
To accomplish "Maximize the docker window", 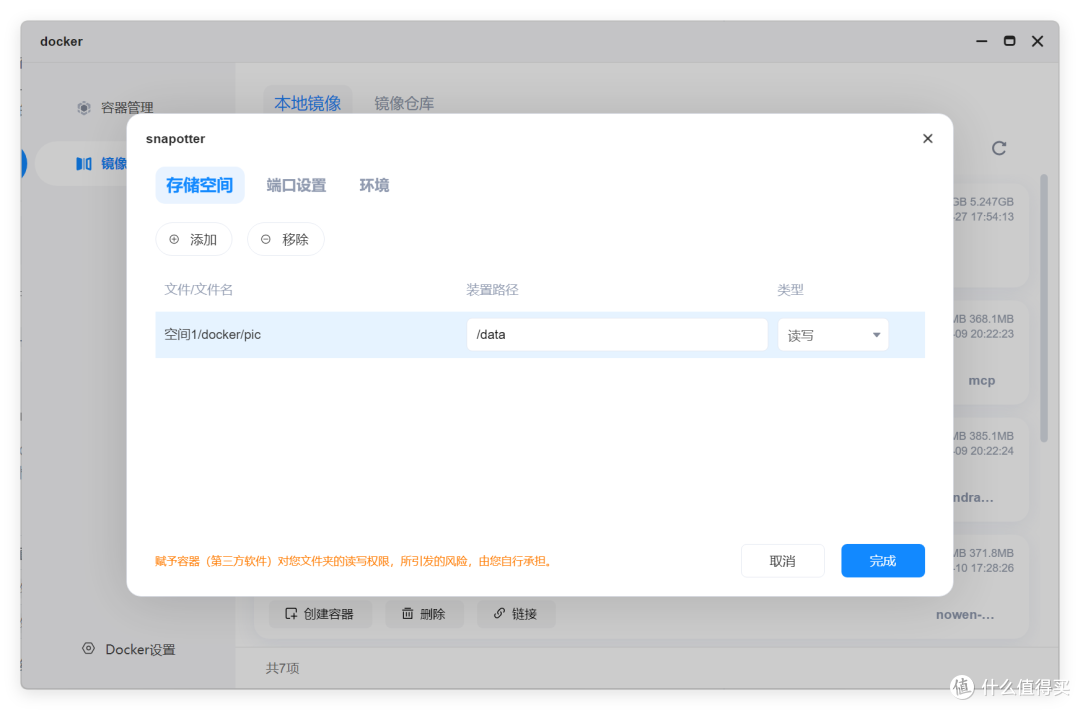I will tap(1009, 41).
